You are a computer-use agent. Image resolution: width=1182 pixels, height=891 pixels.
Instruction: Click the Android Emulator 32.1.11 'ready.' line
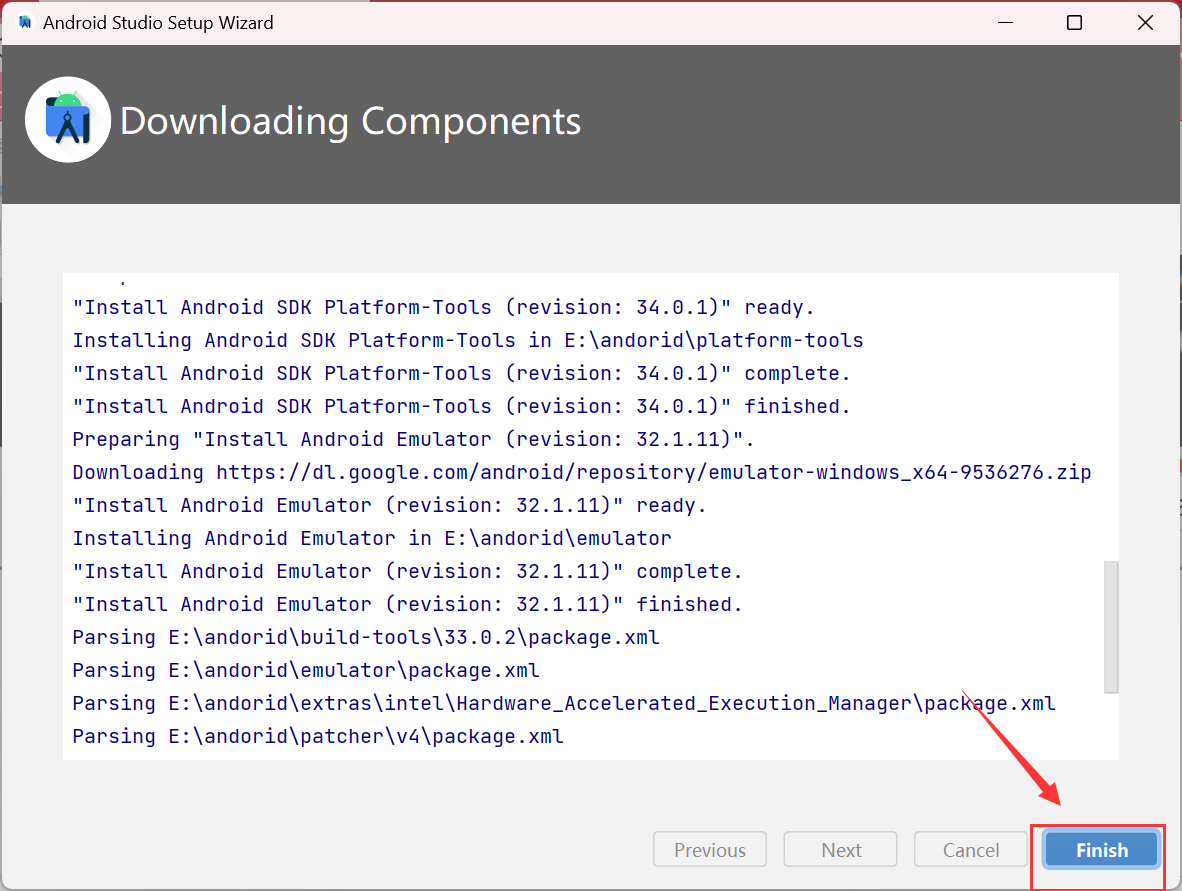pyautogui.click(x=389, y=505)
